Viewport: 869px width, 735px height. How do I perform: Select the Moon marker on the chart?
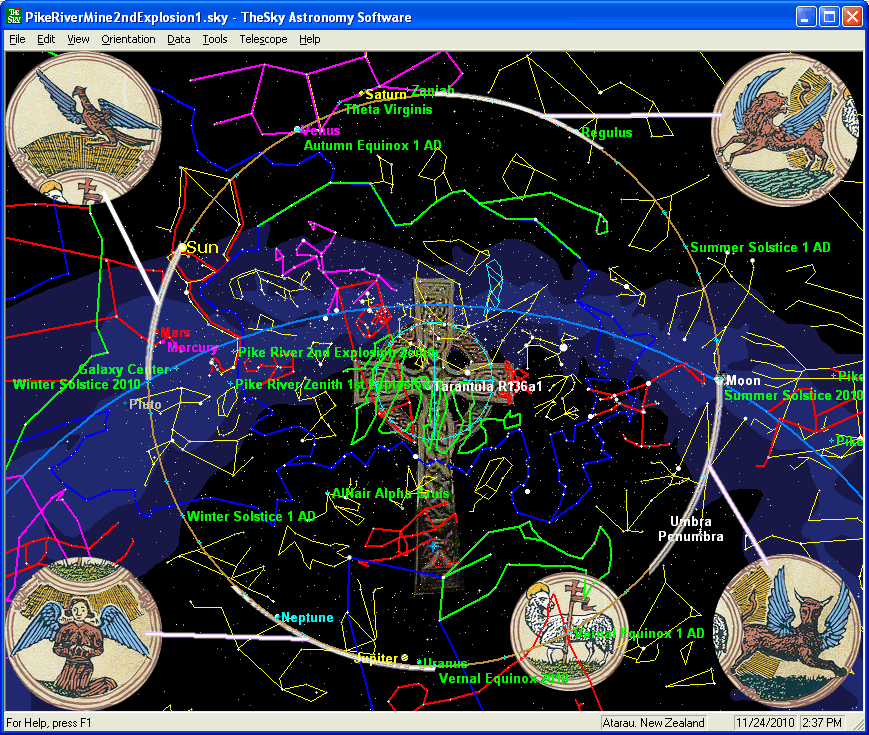click(x=719, y=380)
